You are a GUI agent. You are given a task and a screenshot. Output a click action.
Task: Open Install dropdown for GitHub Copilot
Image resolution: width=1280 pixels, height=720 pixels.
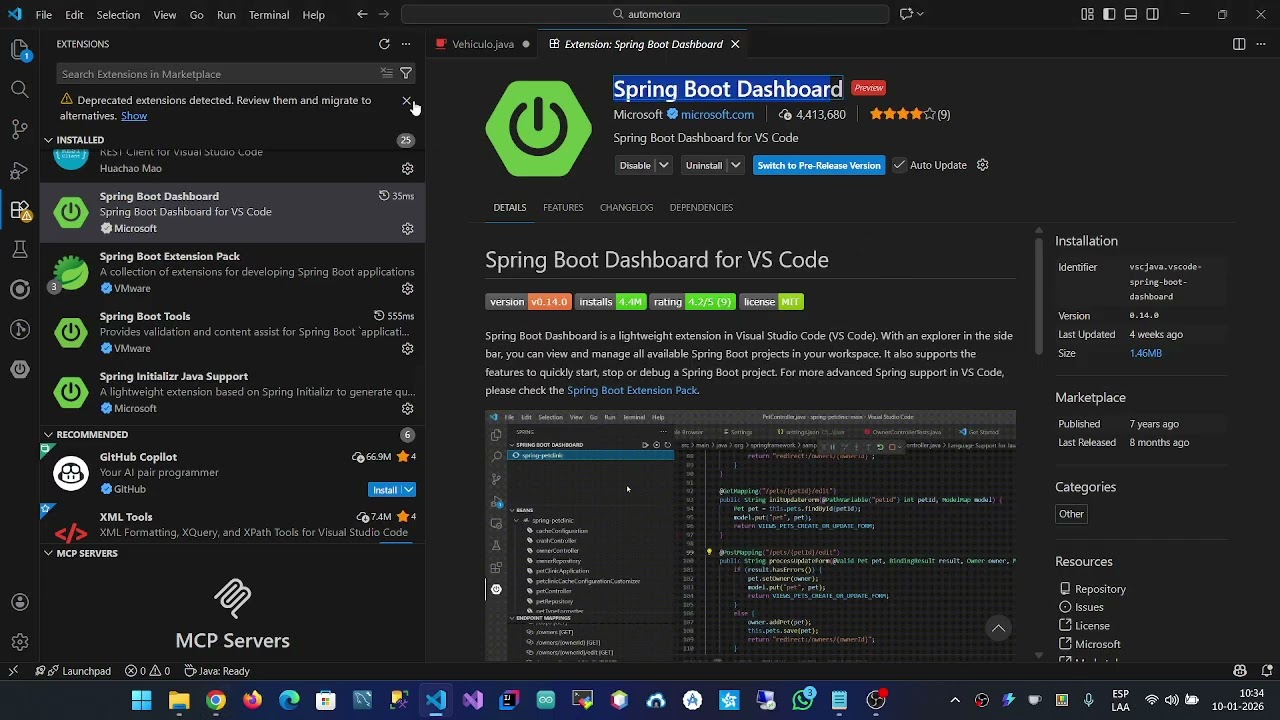408,490
